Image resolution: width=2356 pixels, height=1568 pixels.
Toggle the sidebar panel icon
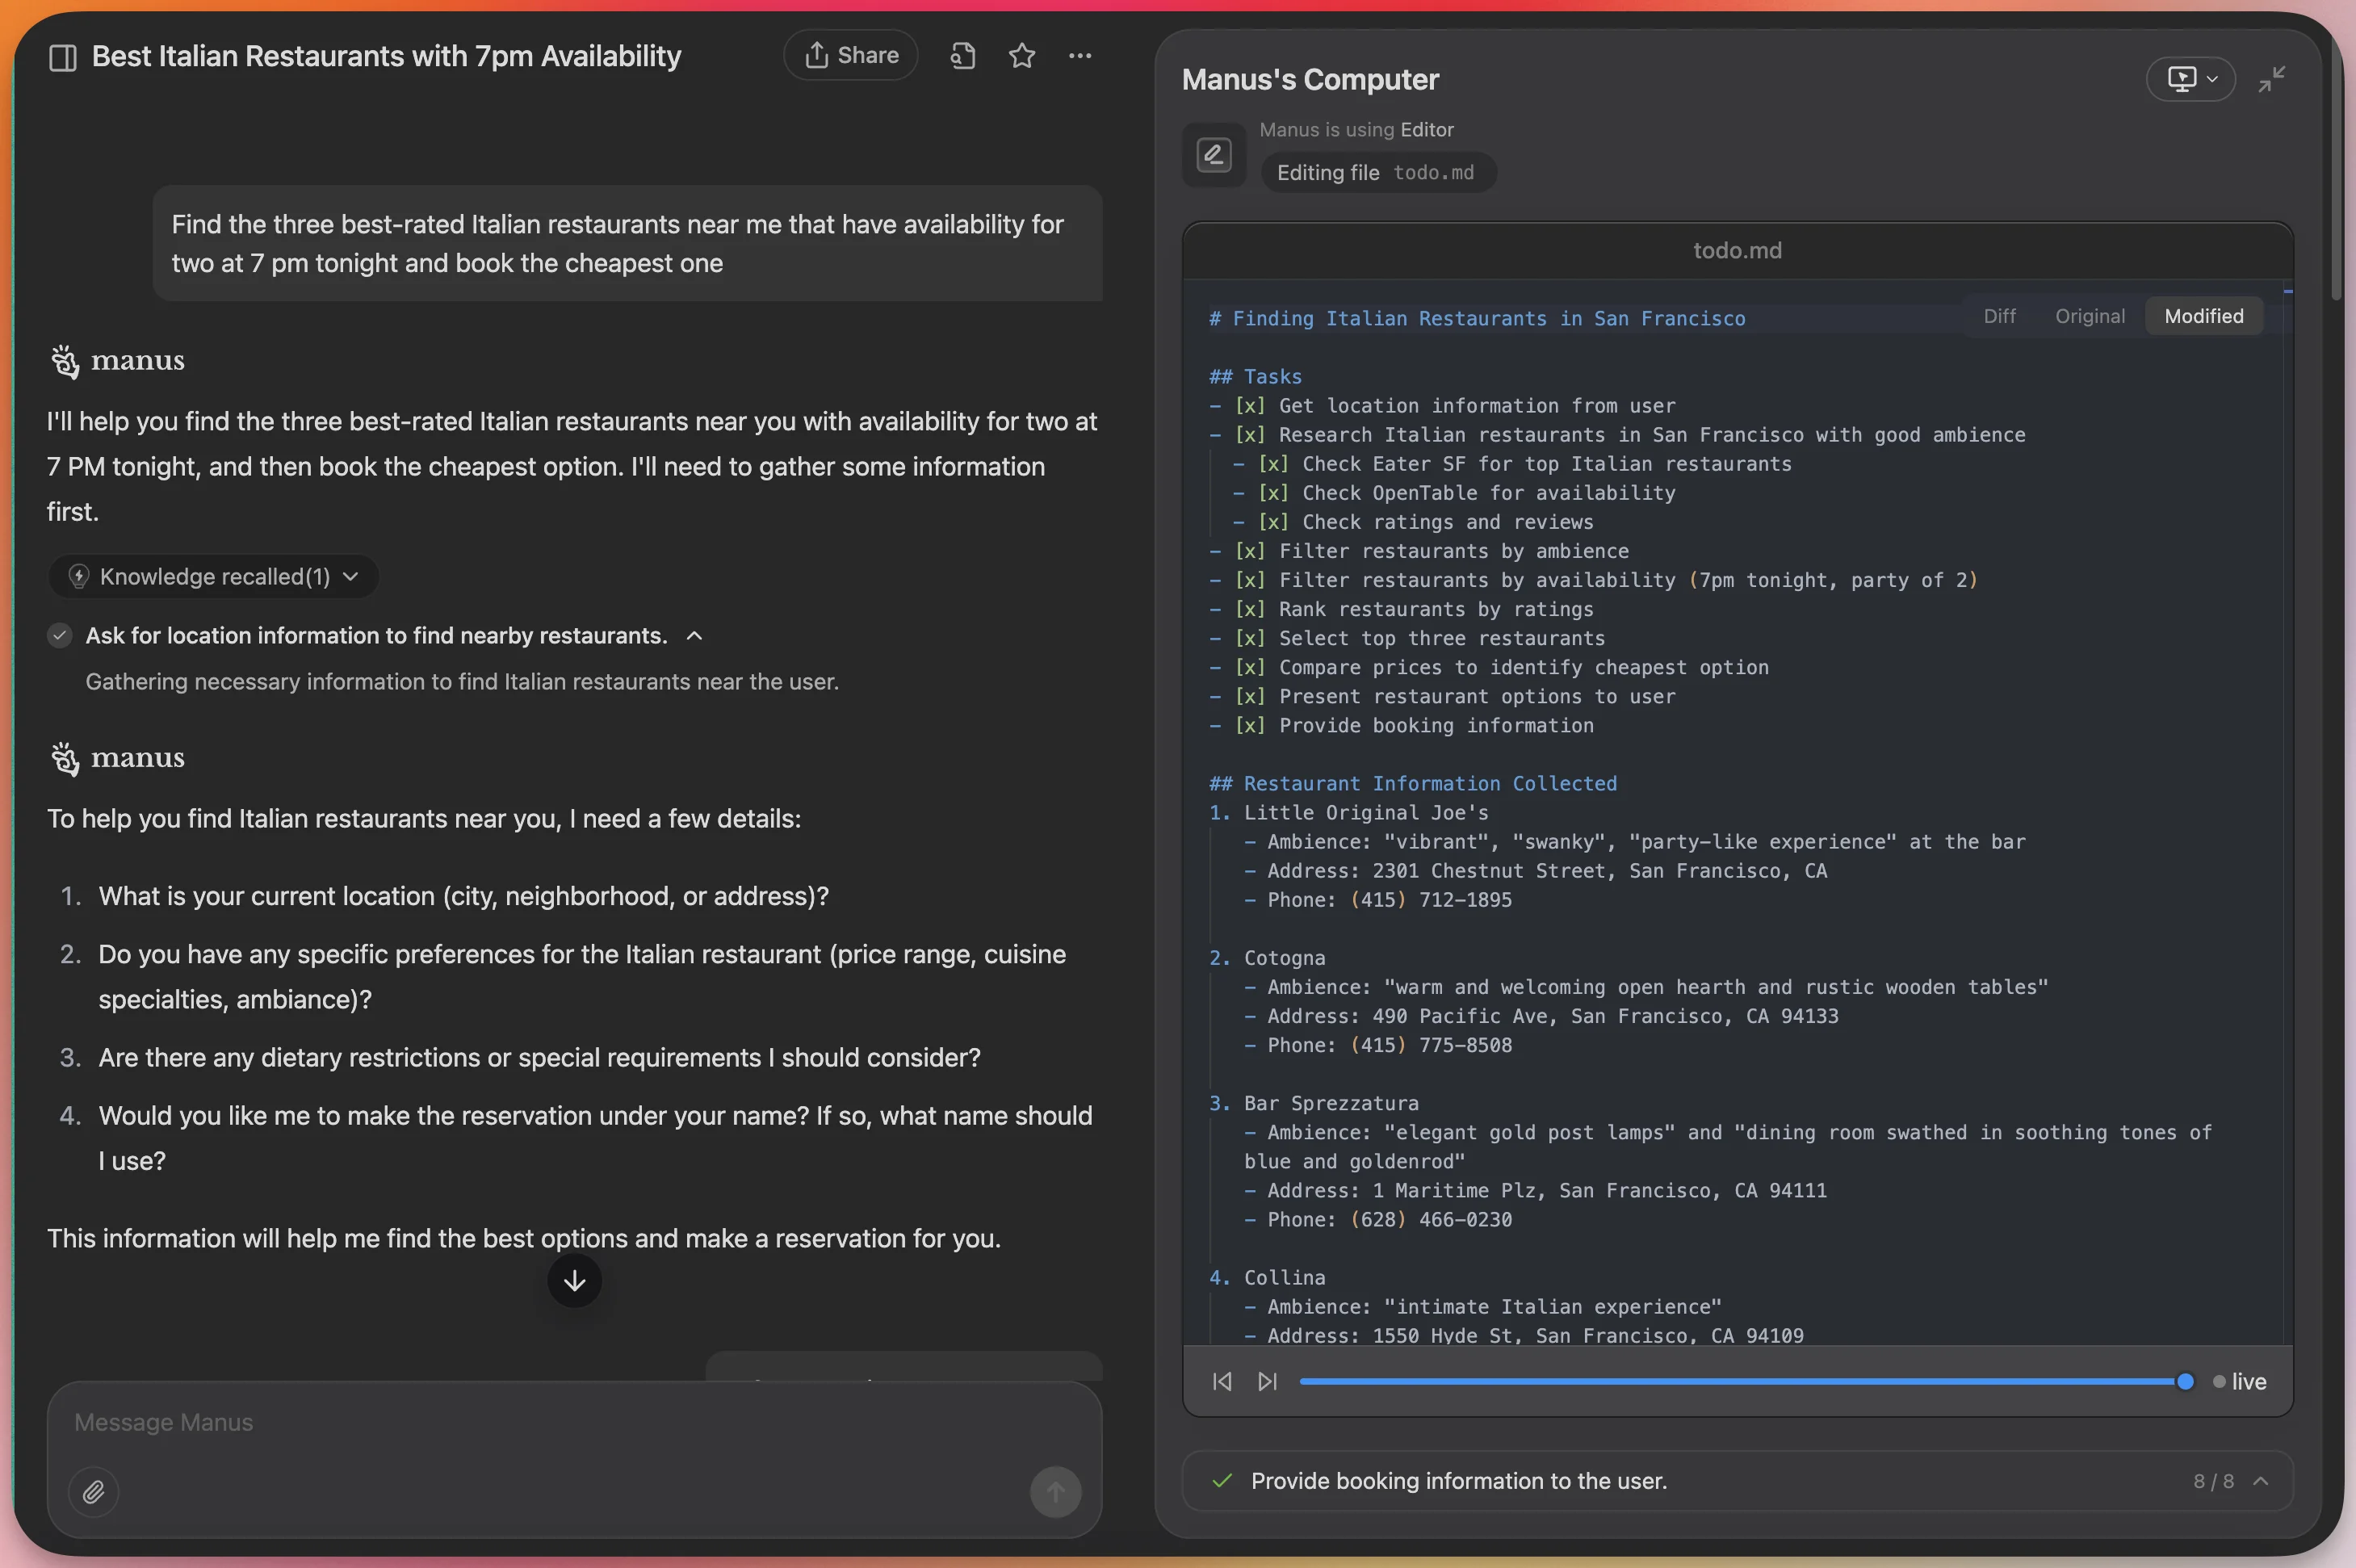[62, 57]
